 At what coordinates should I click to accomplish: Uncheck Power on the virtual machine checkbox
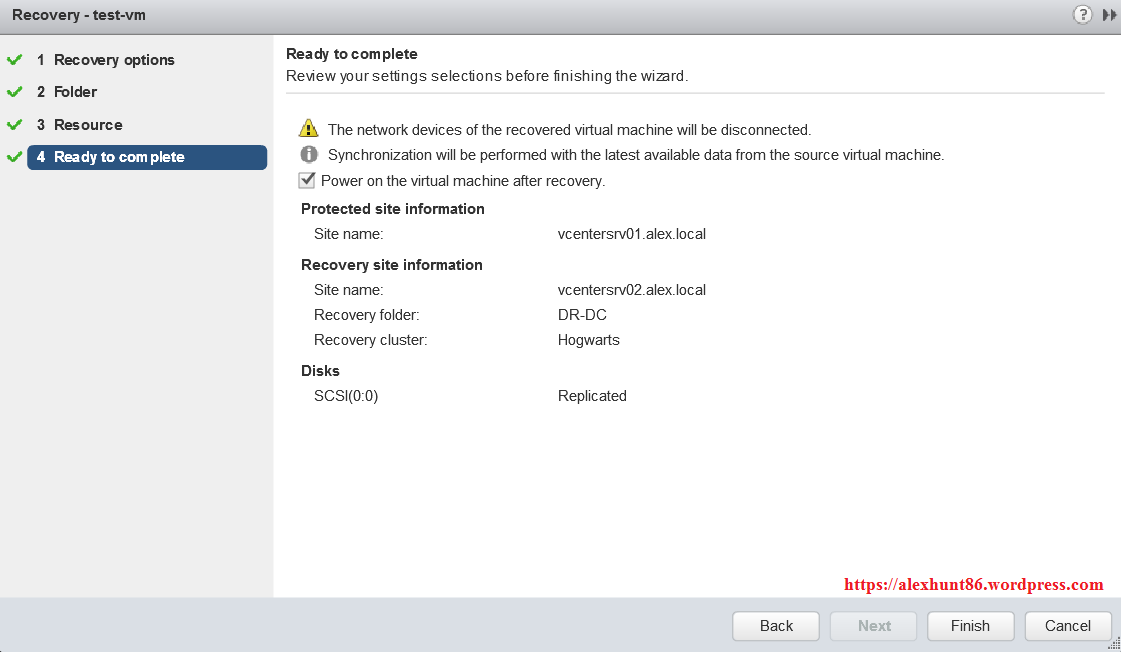coord(308,181)
